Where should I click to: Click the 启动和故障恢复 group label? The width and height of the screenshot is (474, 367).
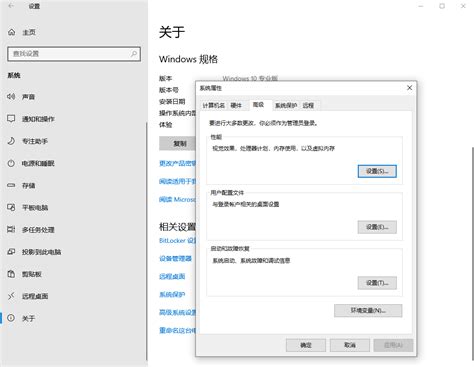pos(230,249)
